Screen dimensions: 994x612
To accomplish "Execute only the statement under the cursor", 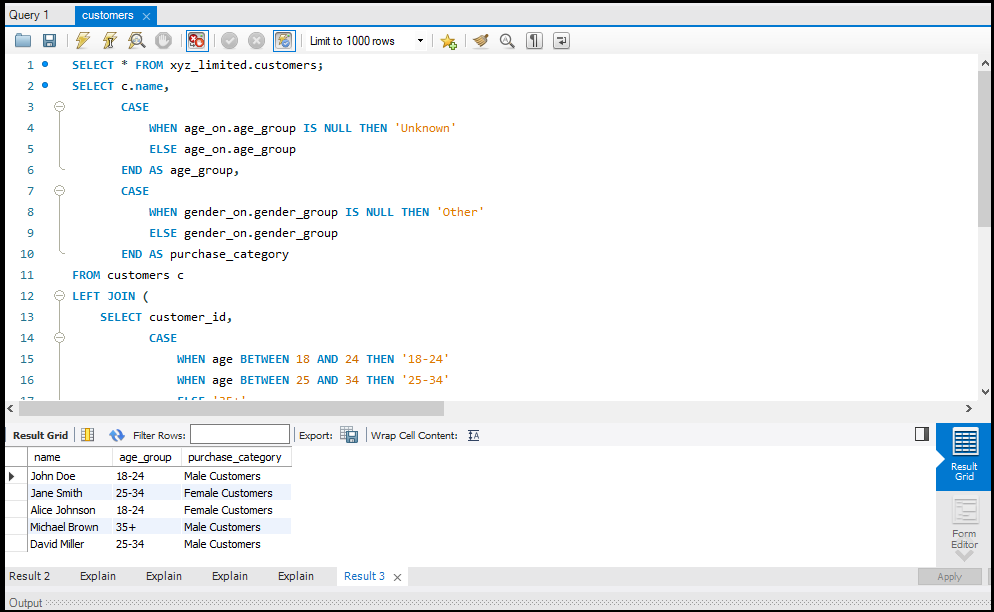I will [x=110, y=41].
